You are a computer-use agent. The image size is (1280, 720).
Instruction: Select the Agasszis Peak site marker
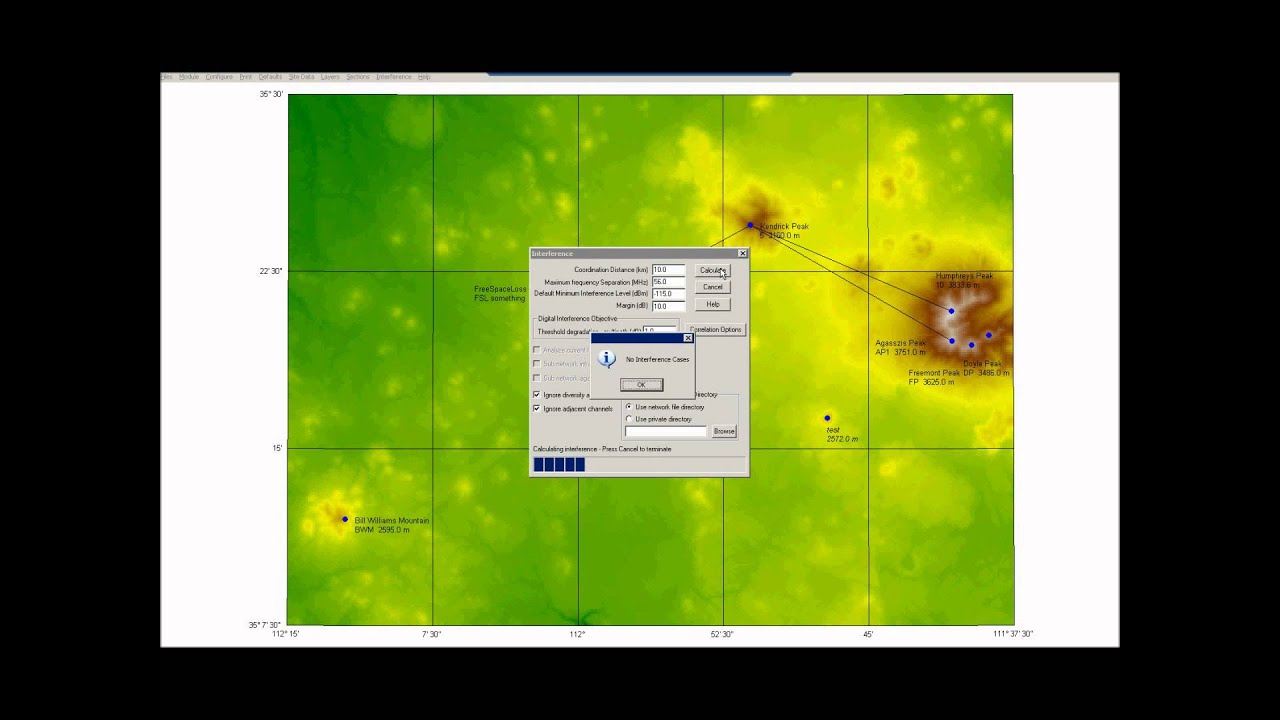coord(952,341)
